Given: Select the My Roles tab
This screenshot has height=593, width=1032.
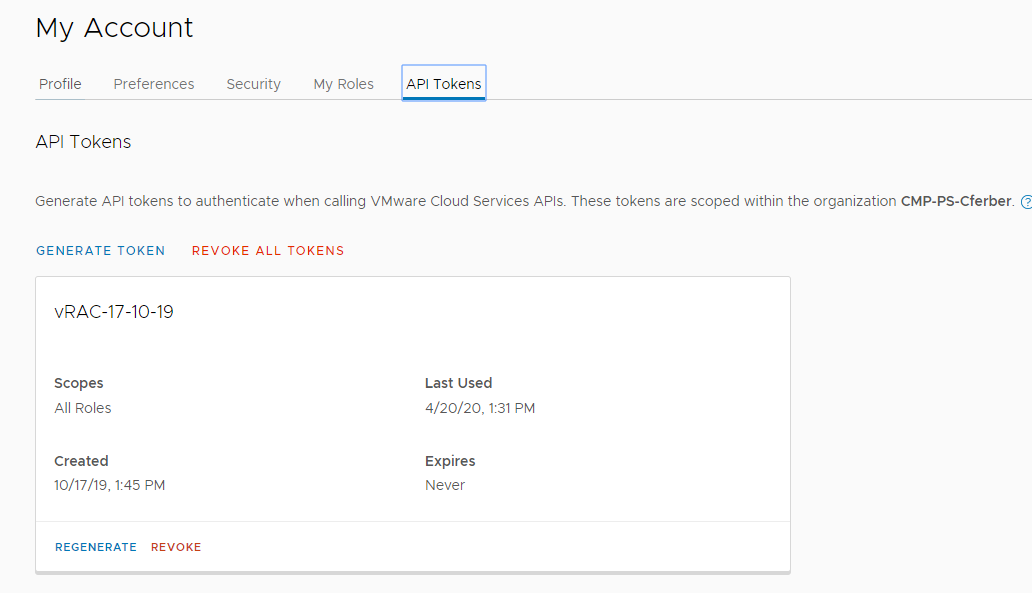Looking at the screenshot, I should pyautogui.click(x=343, y=84).
